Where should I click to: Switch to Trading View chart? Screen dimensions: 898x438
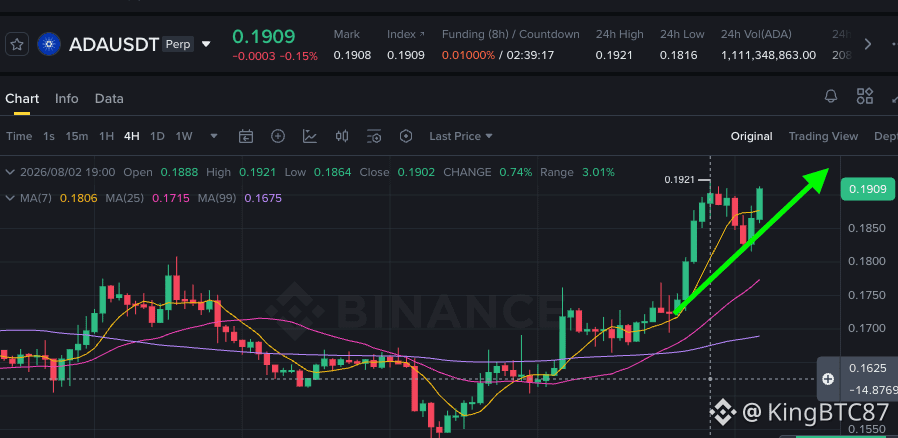click(x=823, y=136)
